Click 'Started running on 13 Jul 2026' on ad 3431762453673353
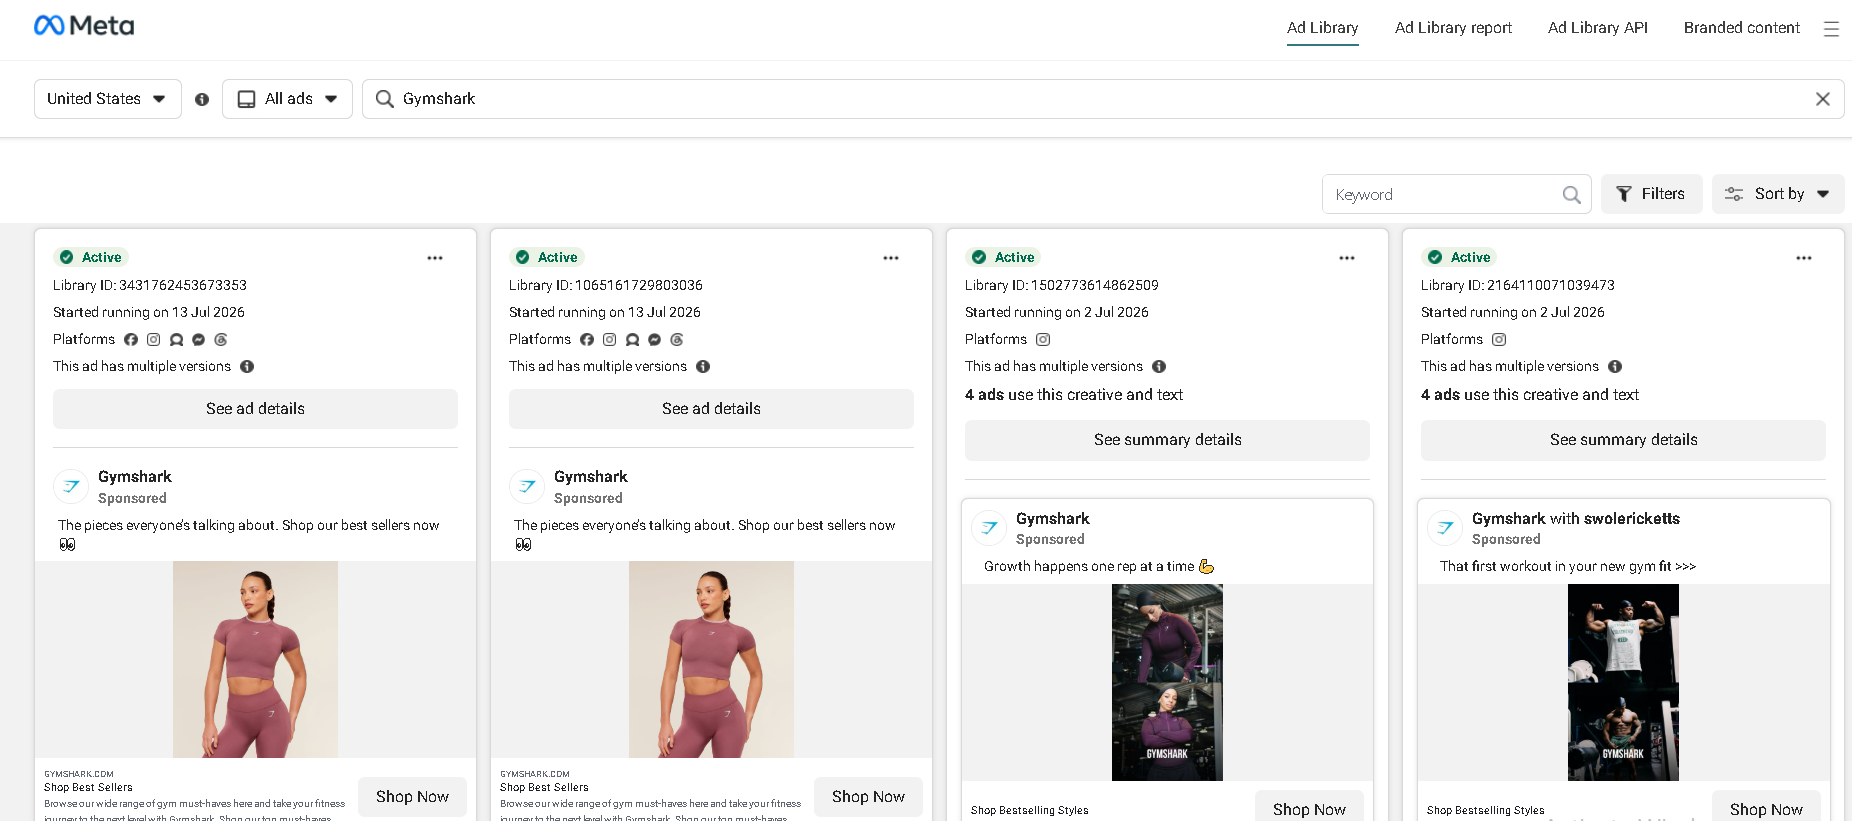This screenshot has width=1852, height=821. coord(149,312)
